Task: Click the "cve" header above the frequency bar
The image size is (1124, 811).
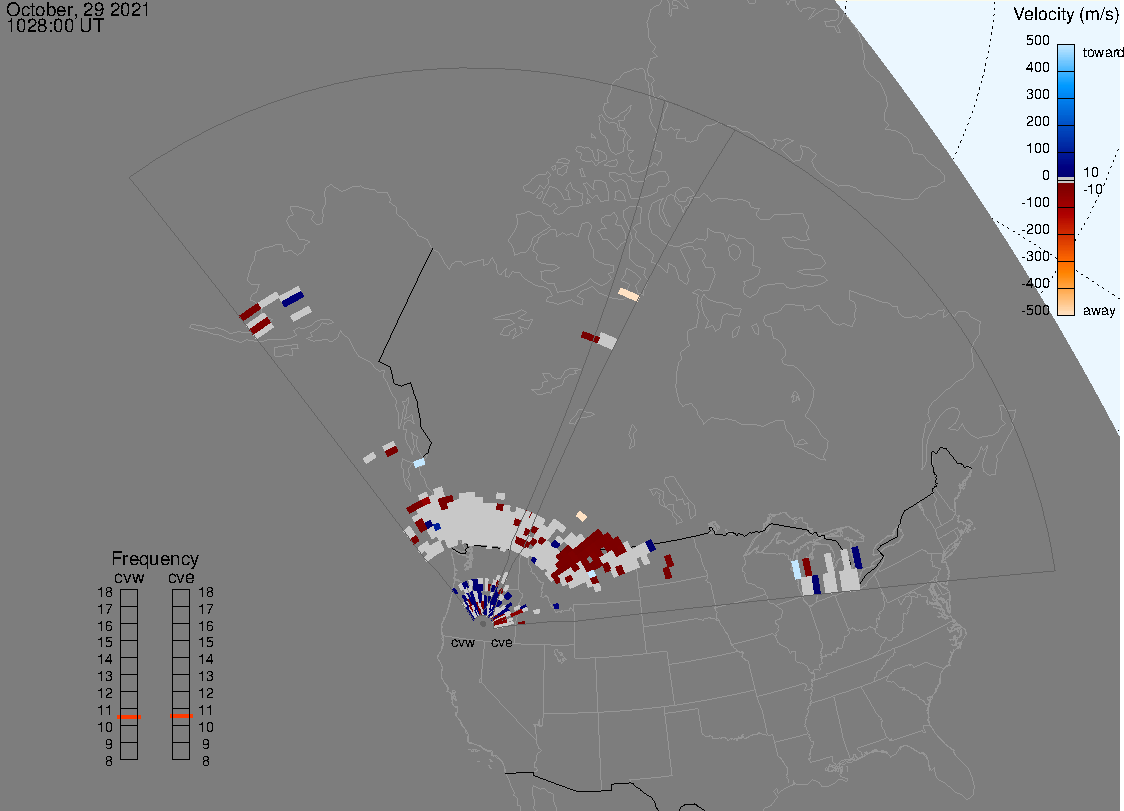Action: [x=181, y=577]
